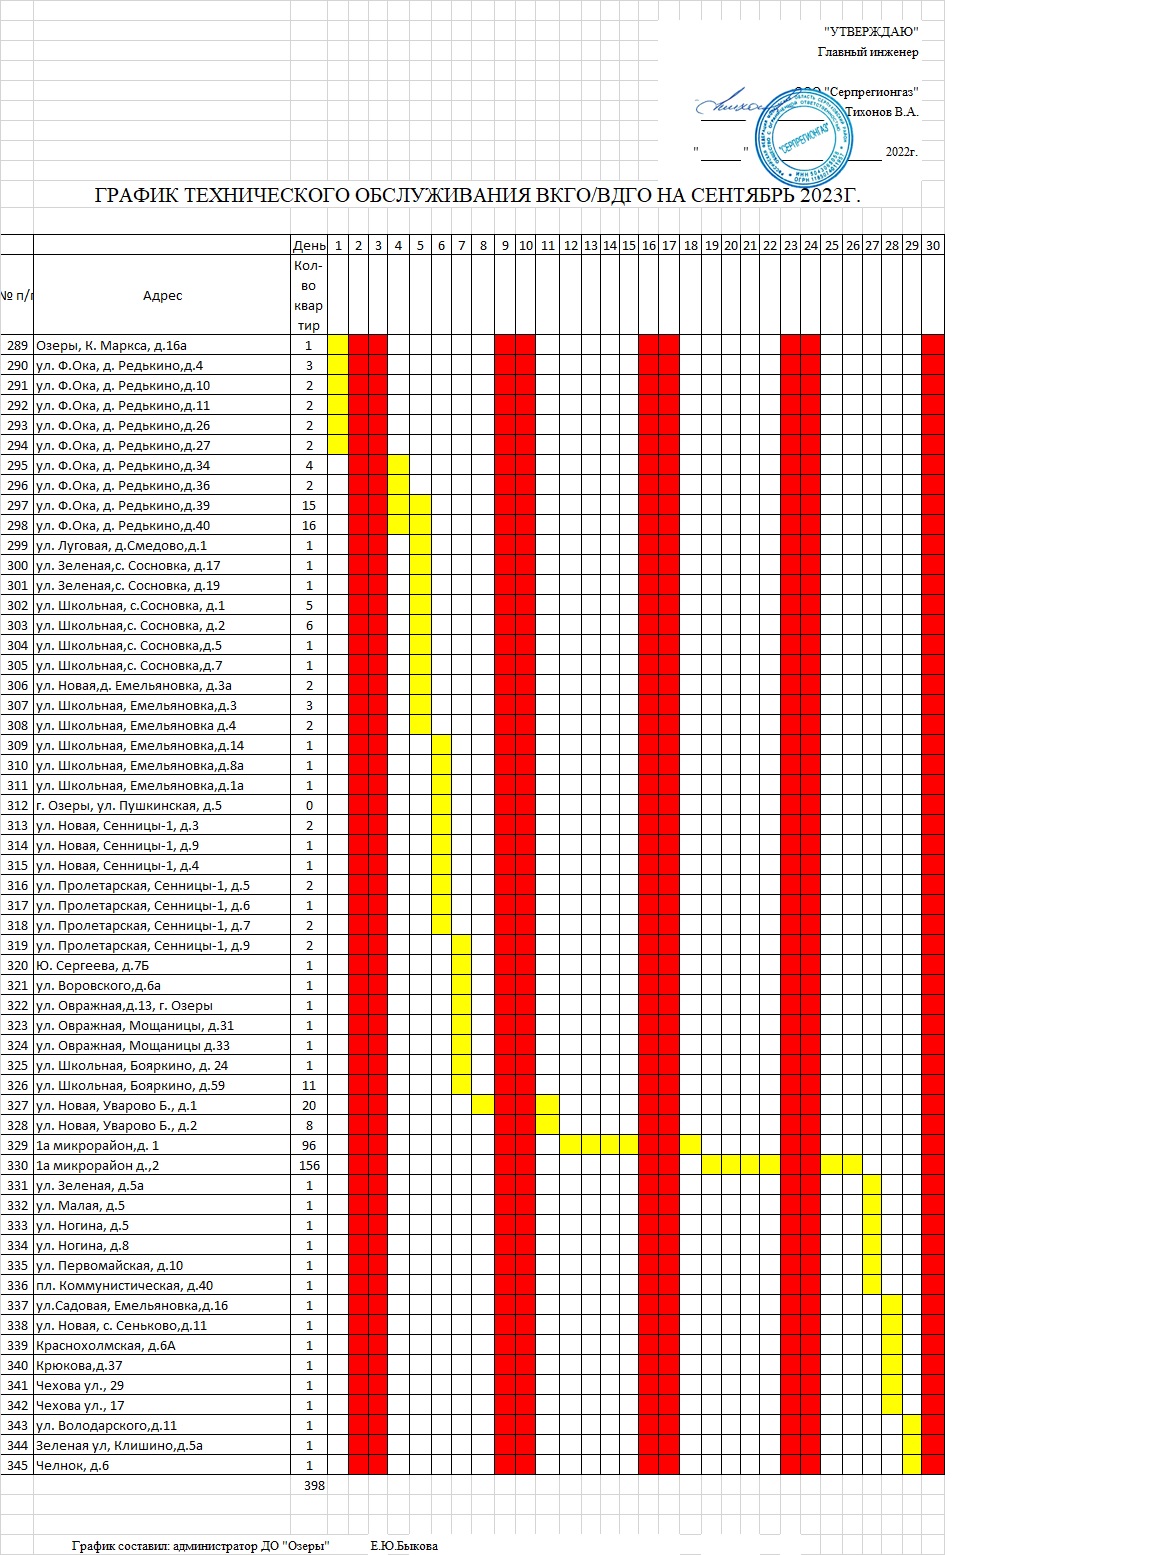
Task: Select the name "Е.Ю.Быкова" in footer
Action: click(x=404, y=1545)
